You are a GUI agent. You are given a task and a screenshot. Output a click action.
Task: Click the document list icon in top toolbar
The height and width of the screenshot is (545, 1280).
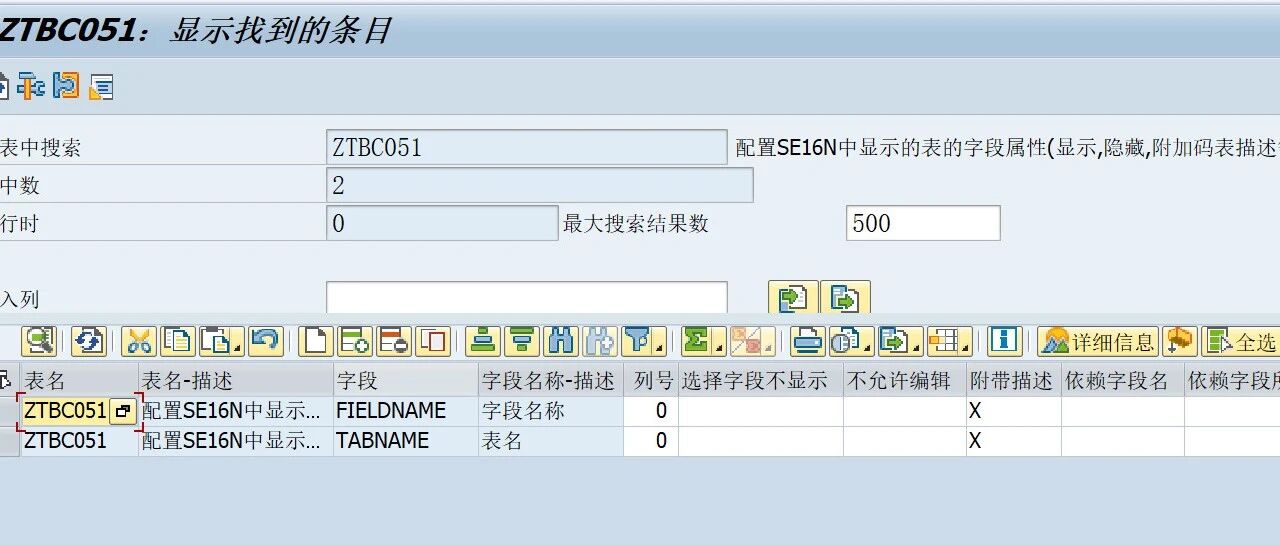[101, 86]
